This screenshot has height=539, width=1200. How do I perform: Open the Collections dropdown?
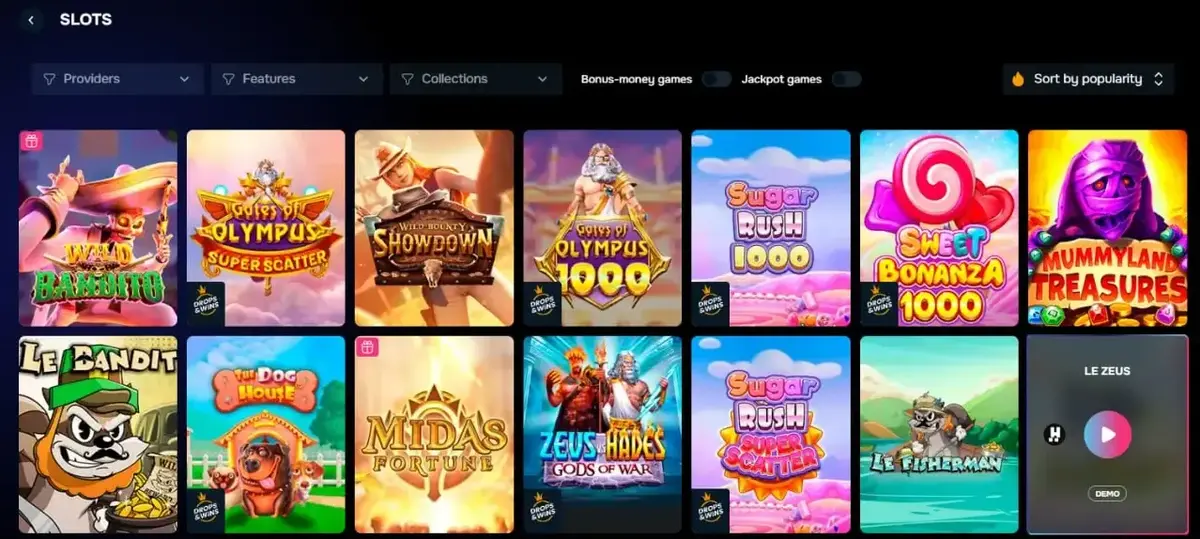click(476, 79)
